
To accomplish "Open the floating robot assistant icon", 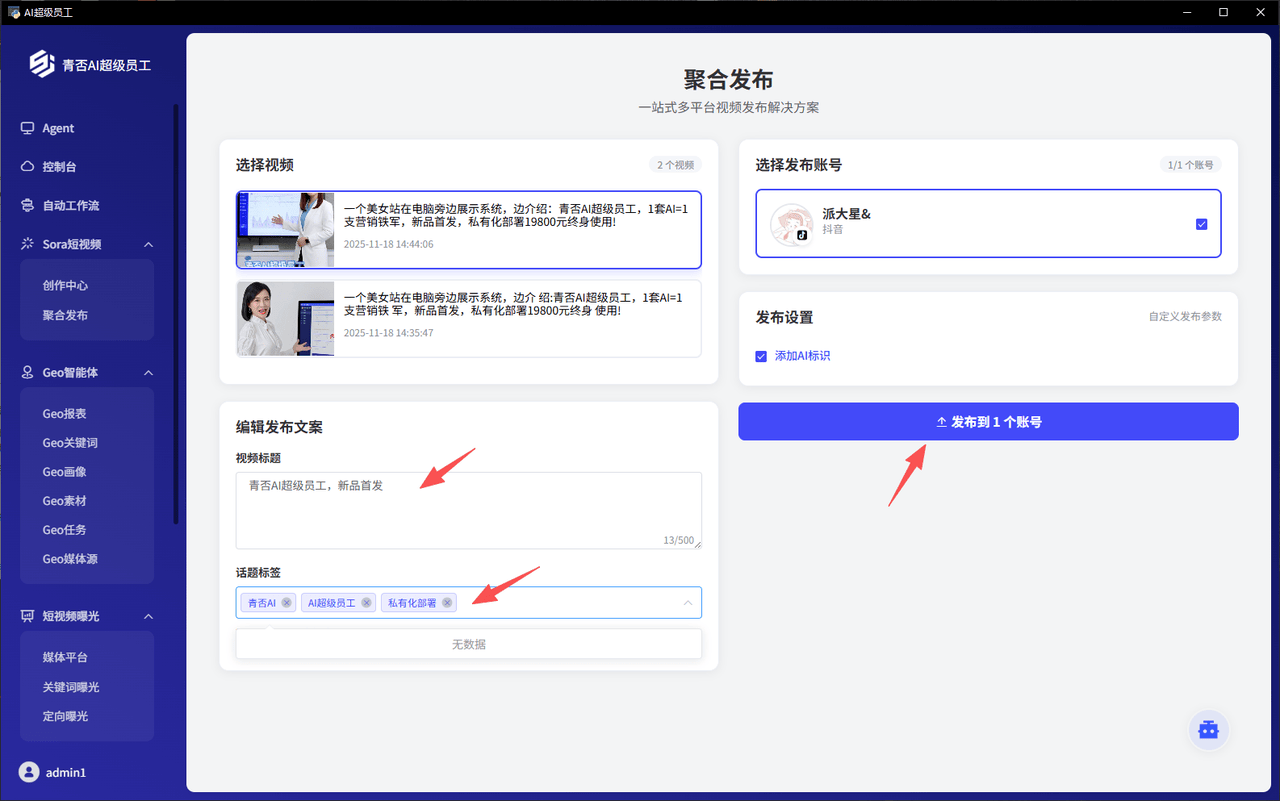I will coord(1208,730).
